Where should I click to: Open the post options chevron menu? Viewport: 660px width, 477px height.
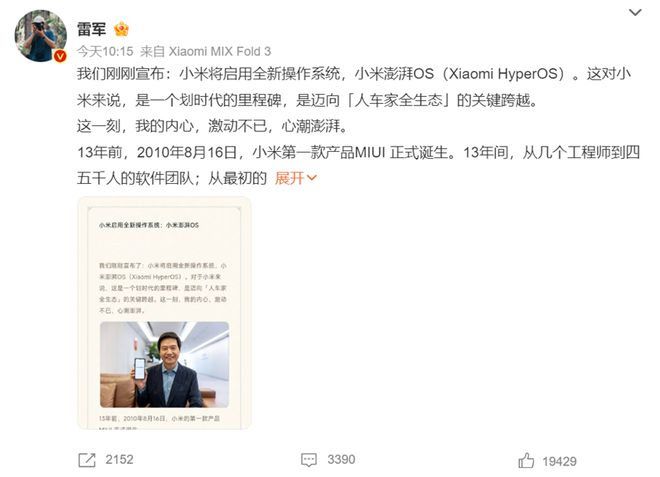point(635,12)
